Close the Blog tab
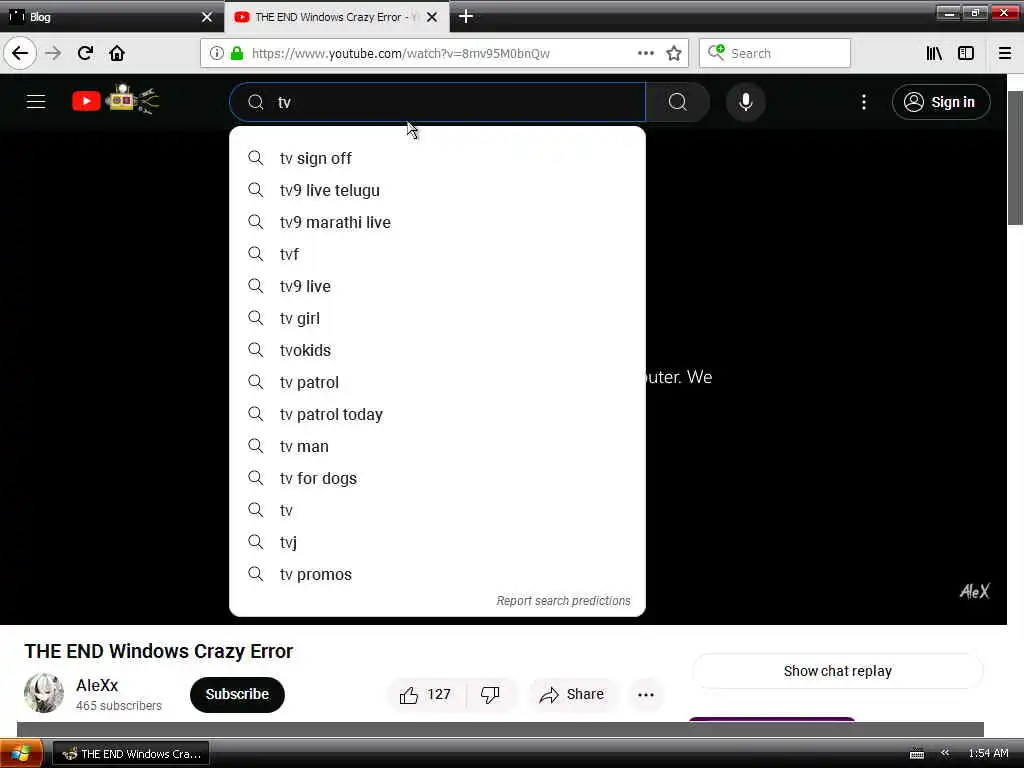This screenshot has width=1024, height=768. click(207, 17)
